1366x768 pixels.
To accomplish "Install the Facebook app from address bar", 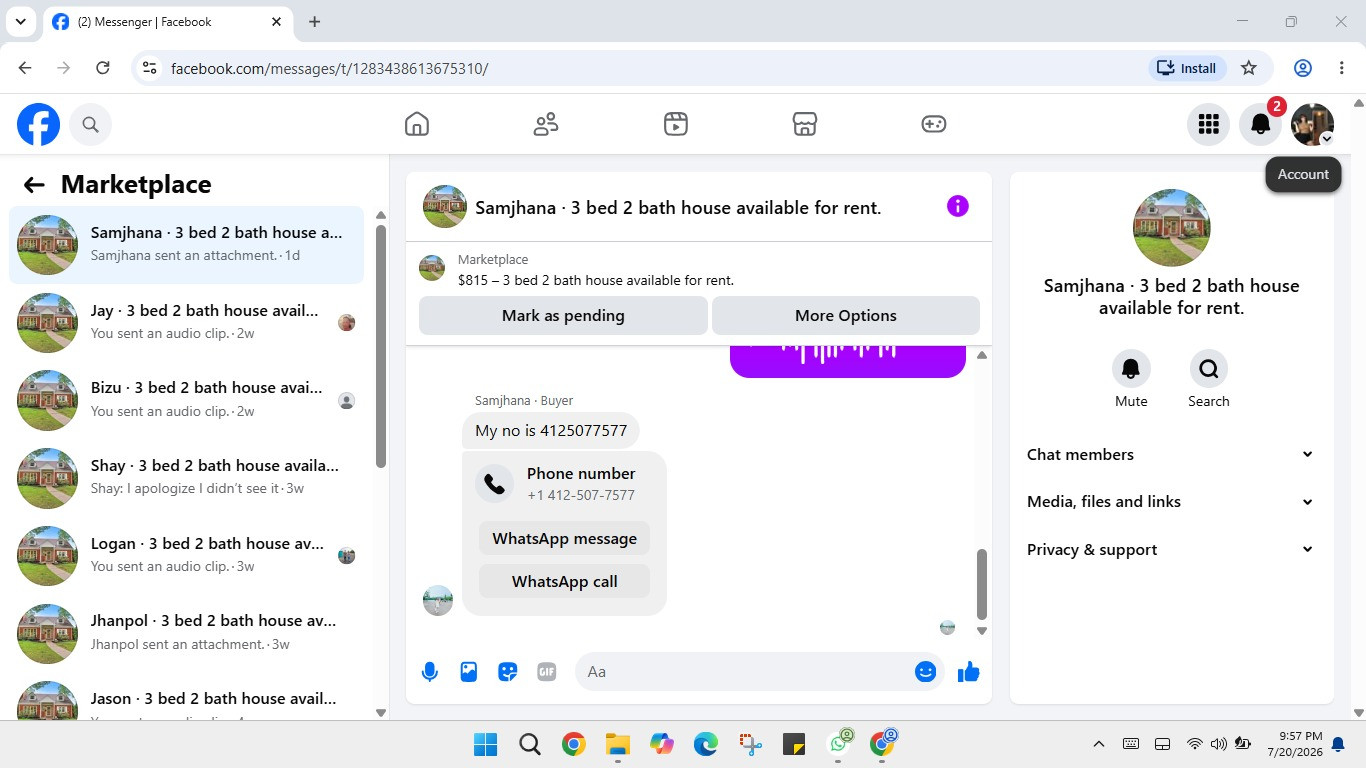I will click(x=1188, y=68).
